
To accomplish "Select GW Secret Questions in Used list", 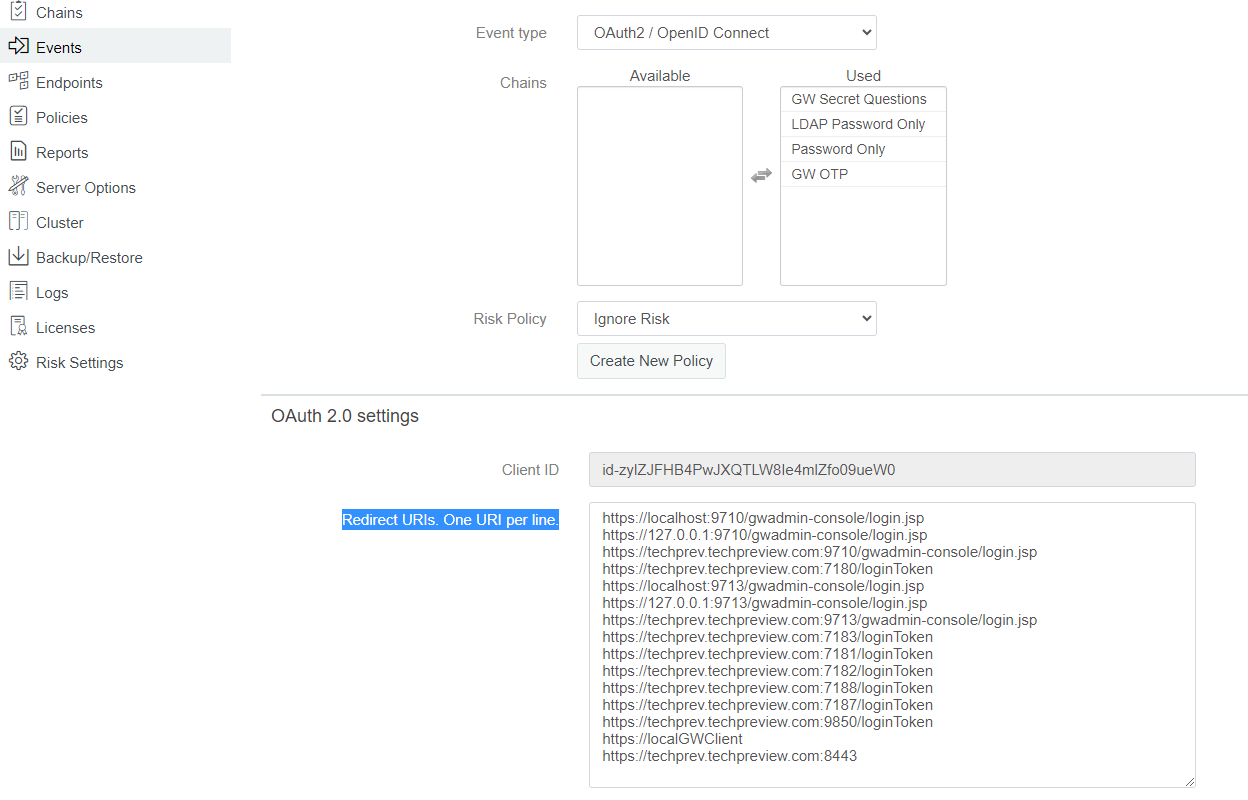I will point(859,99).
